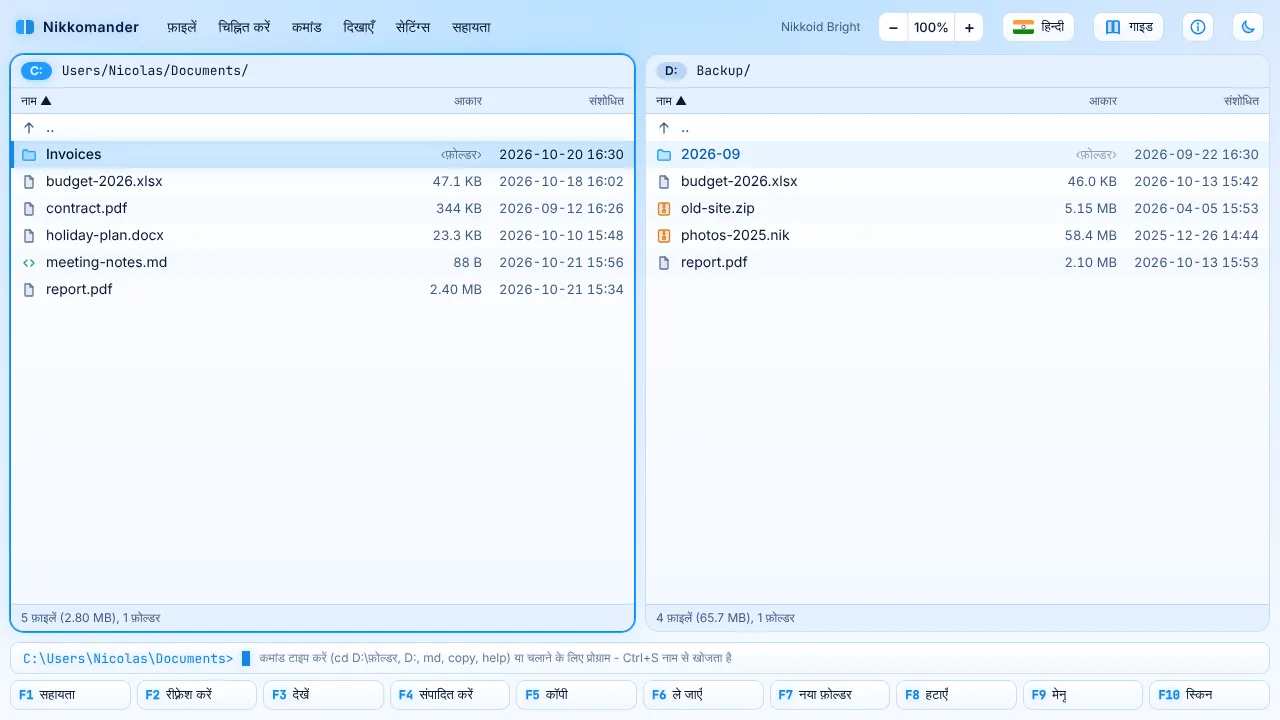Screen dimensions: 1280x720
Task: Click the file icon of budget-2026.xlsx in the D: panel
Action: (664, 181)
